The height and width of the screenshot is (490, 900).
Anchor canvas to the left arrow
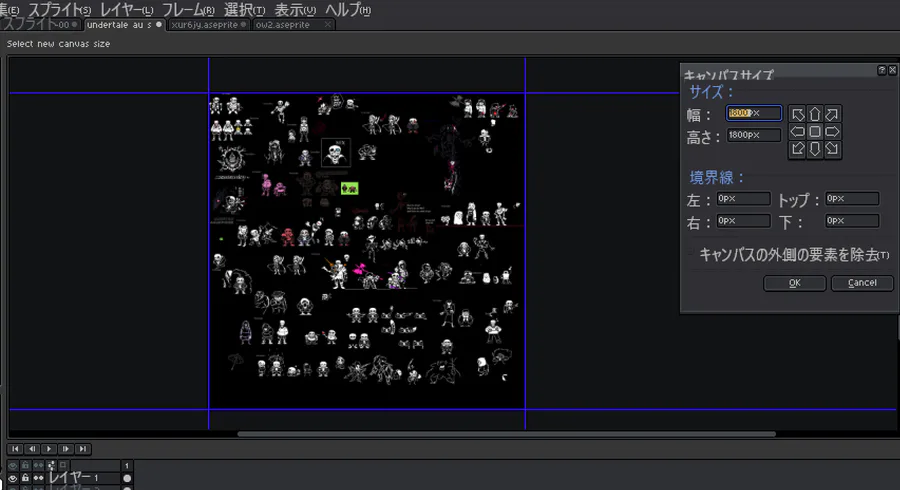tap(798, 131)
